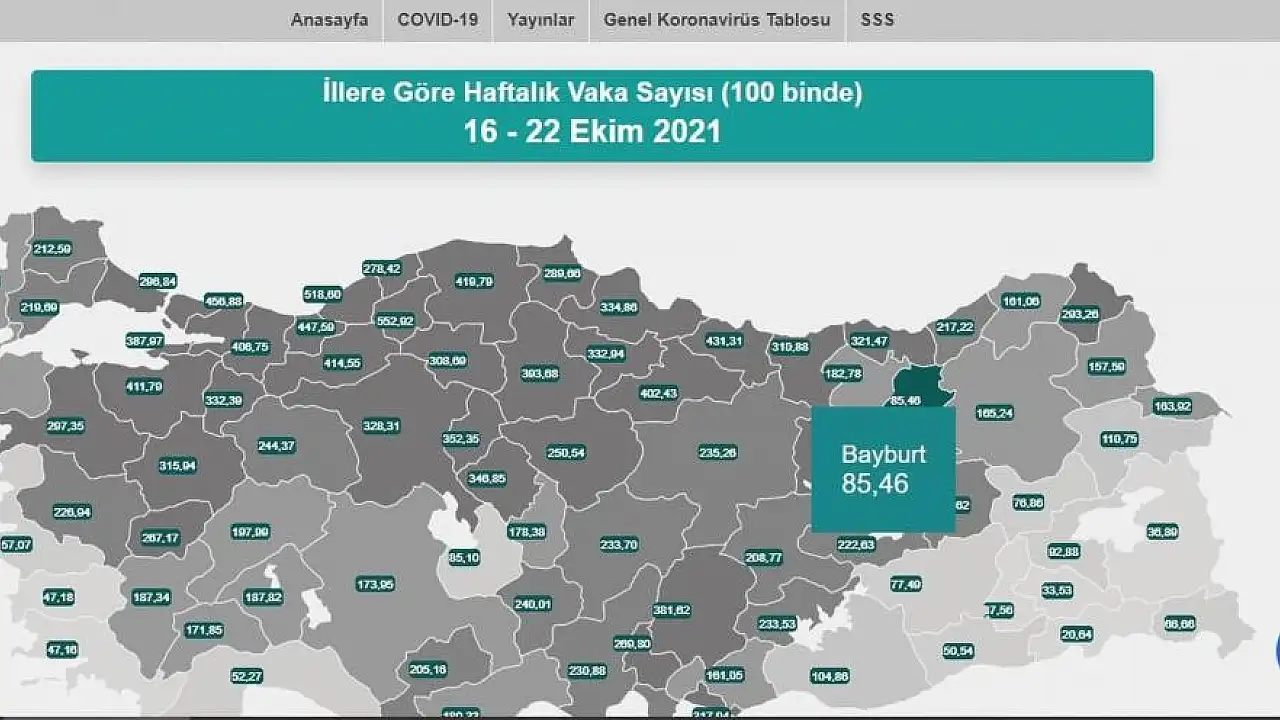Click the province showing 173,95
The height and width of the screenshot is (720, 1280).
(x=375, y=584)
